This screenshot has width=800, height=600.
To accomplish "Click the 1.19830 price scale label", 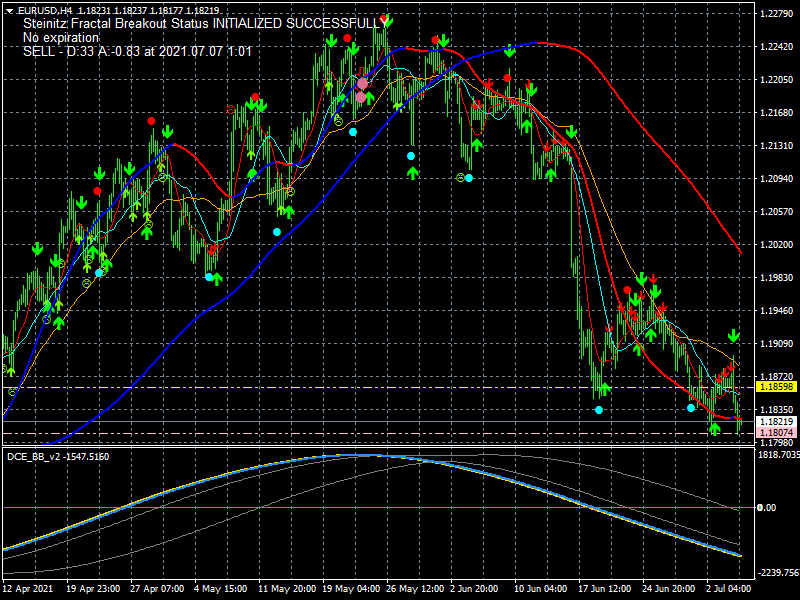I will click(x=777, y=278).
